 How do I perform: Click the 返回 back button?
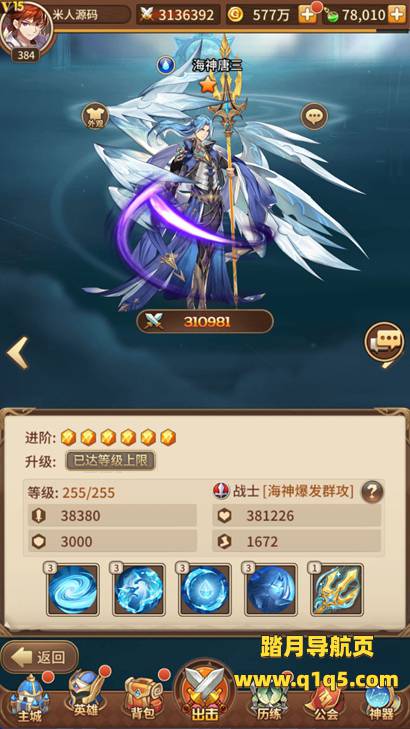point(40,657)
